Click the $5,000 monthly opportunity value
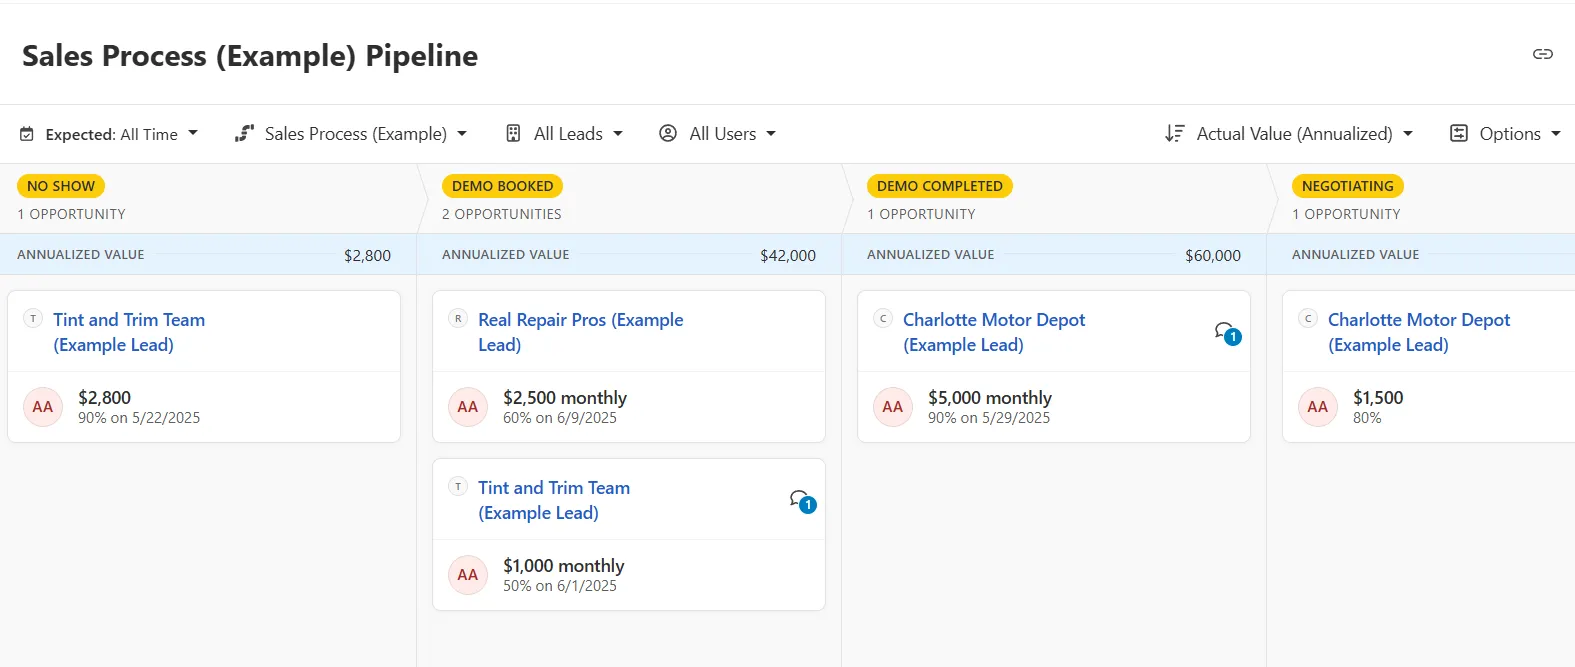This screenshot has width=1575, height=667. tap(989, 398)
